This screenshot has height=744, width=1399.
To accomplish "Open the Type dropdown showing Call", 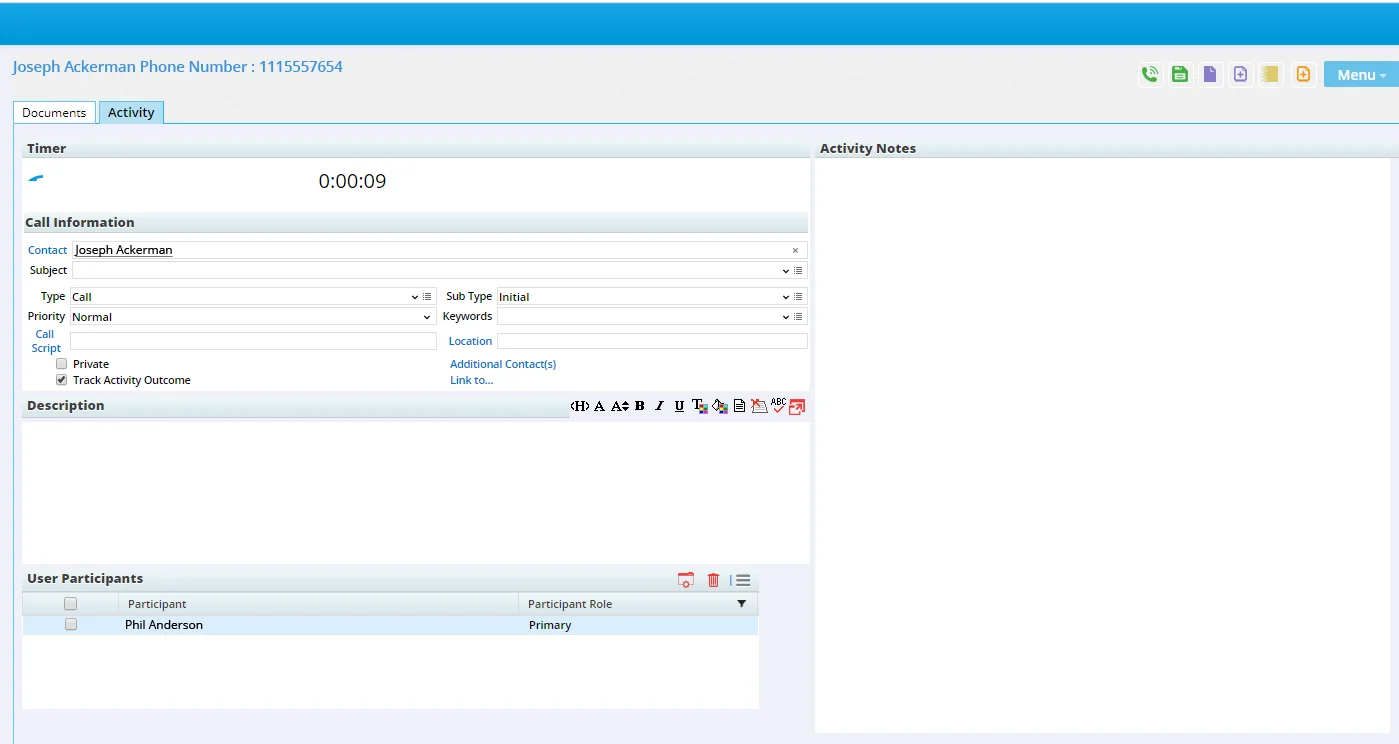I will (414, 296).
